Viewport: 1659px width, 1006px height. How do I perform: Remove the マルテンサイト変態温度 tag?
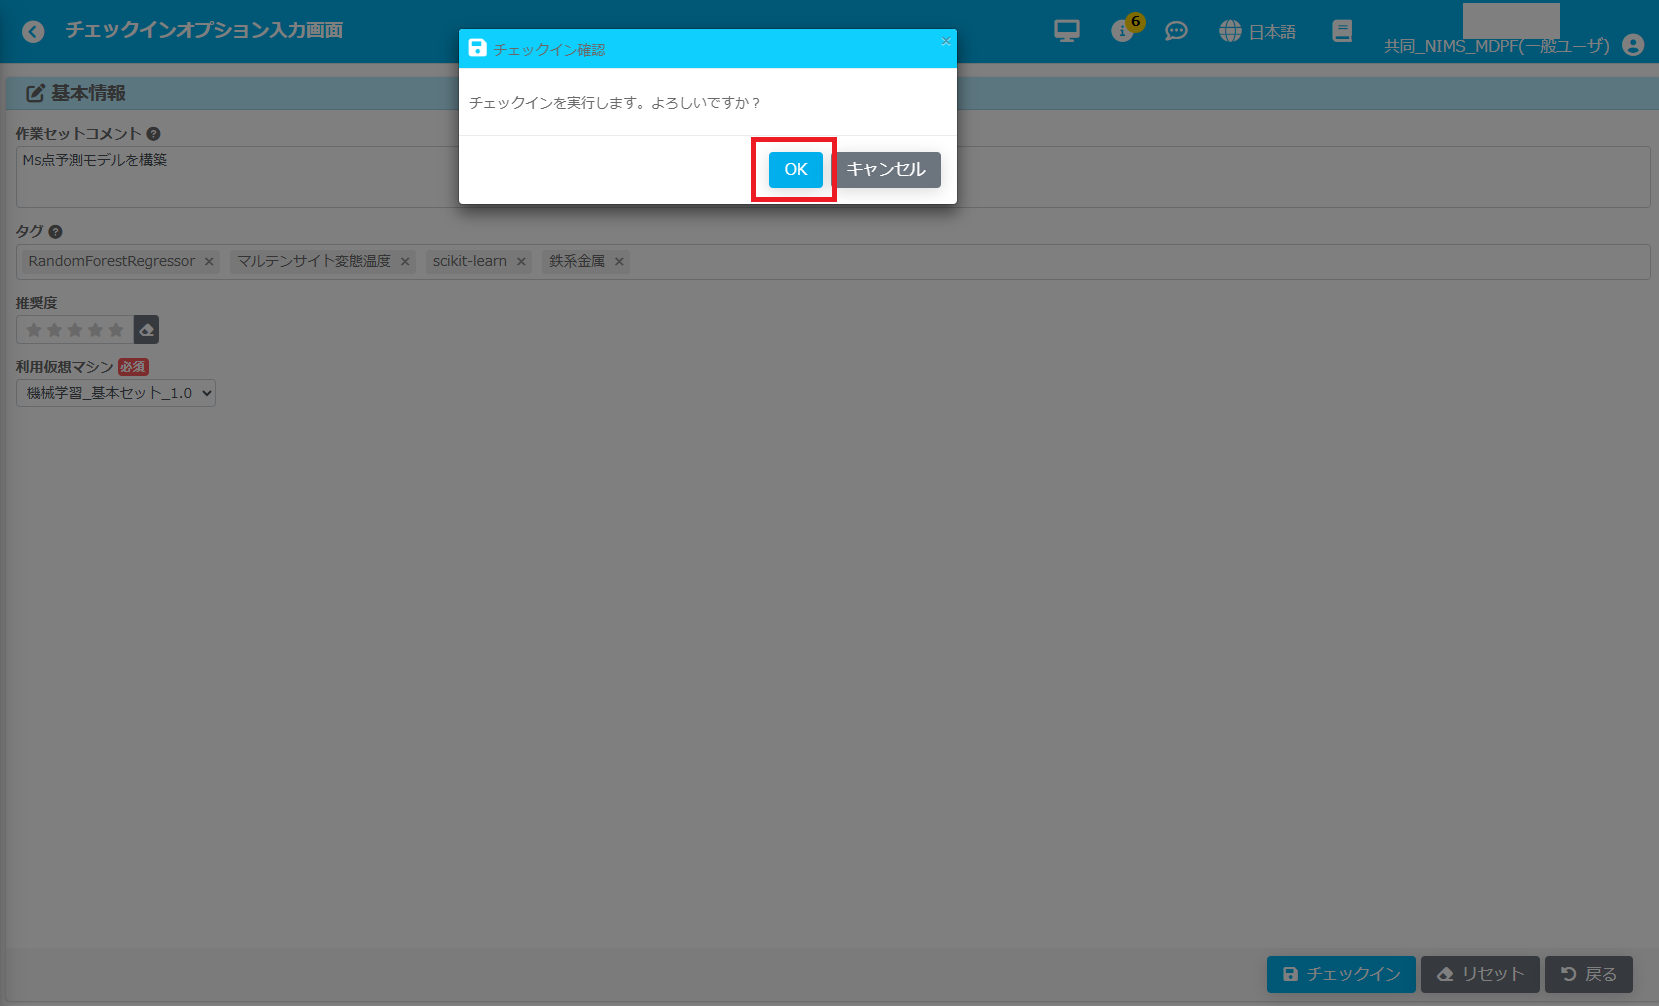405,262
